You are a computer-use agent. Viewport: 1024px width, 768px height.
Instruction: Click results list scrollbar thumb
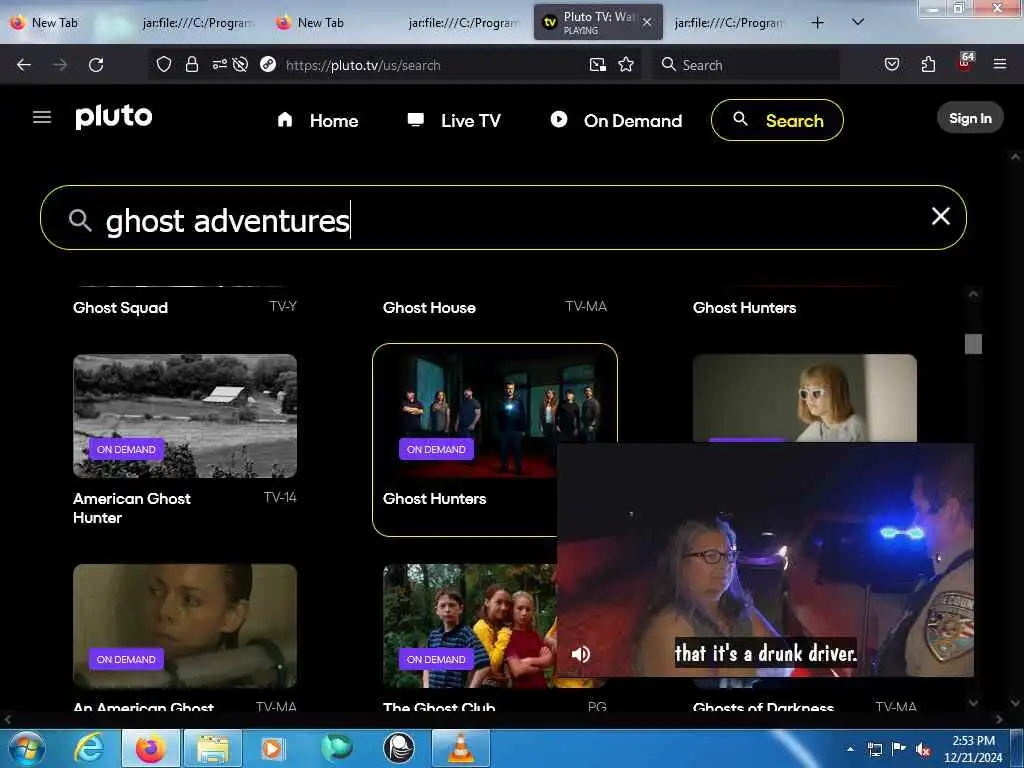[973, 344]
